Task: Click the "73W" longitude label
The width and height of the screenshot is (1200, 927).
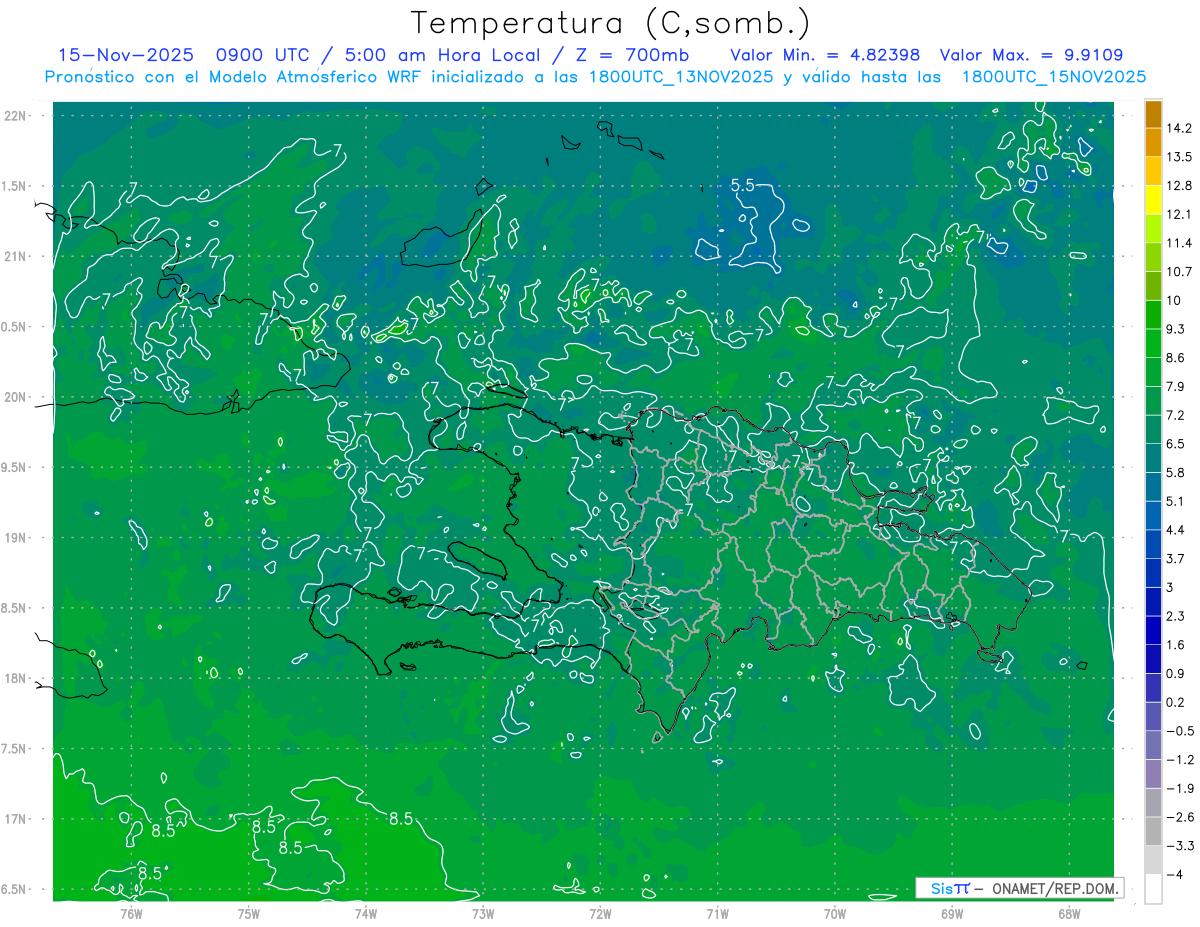Action: coord(483,913)
